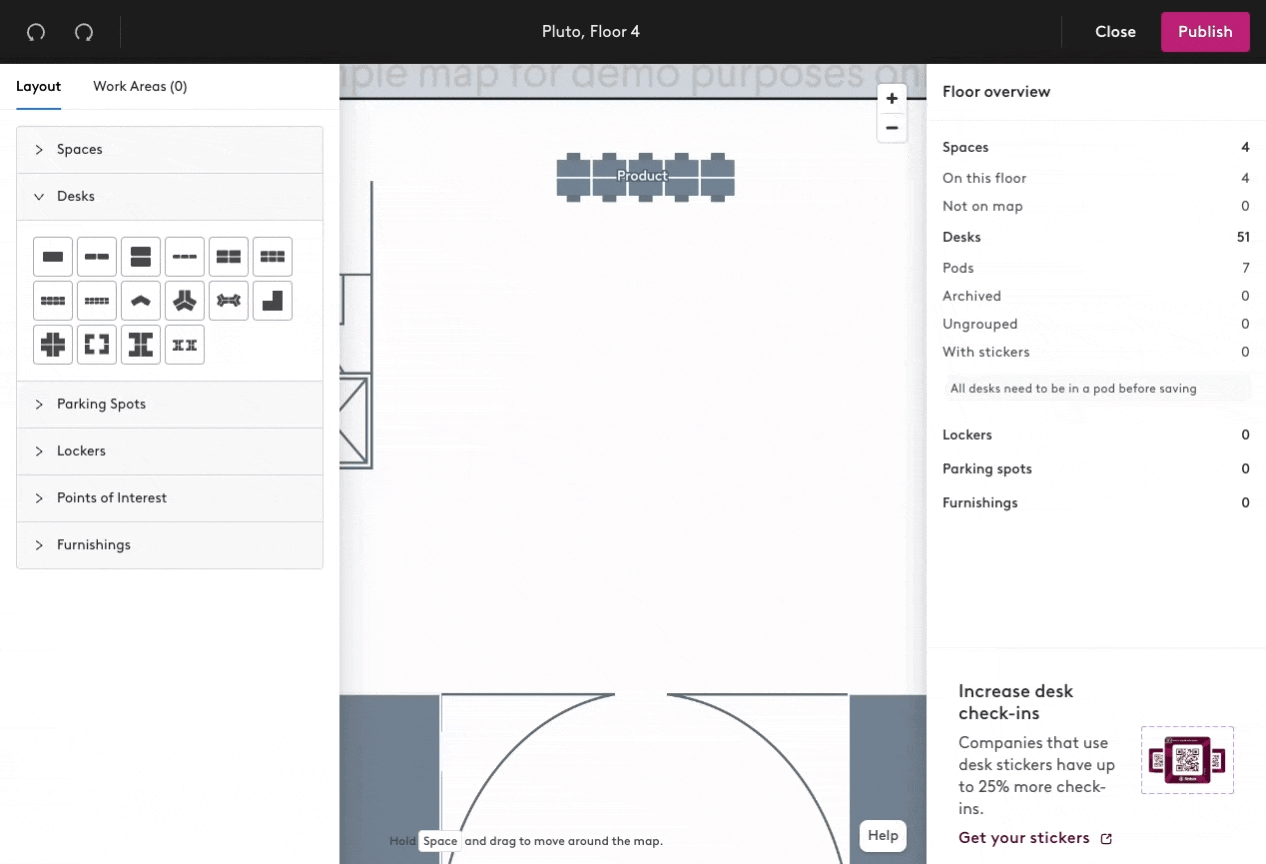The image size is (1266, 864).
Task: Expand the Lockers section
Action: tap(170, 451)
